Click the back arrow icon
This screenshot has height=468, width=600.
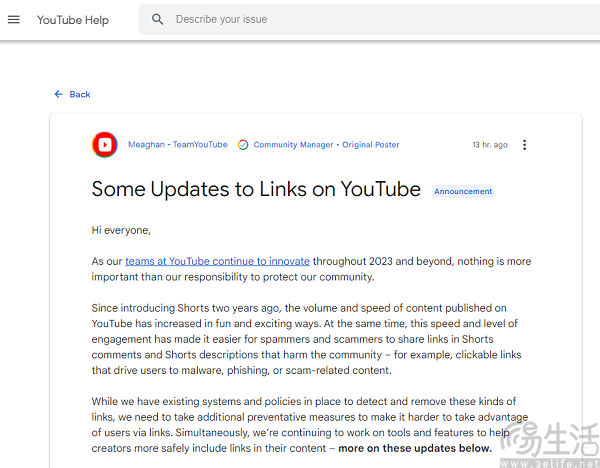tap(58, 94)
